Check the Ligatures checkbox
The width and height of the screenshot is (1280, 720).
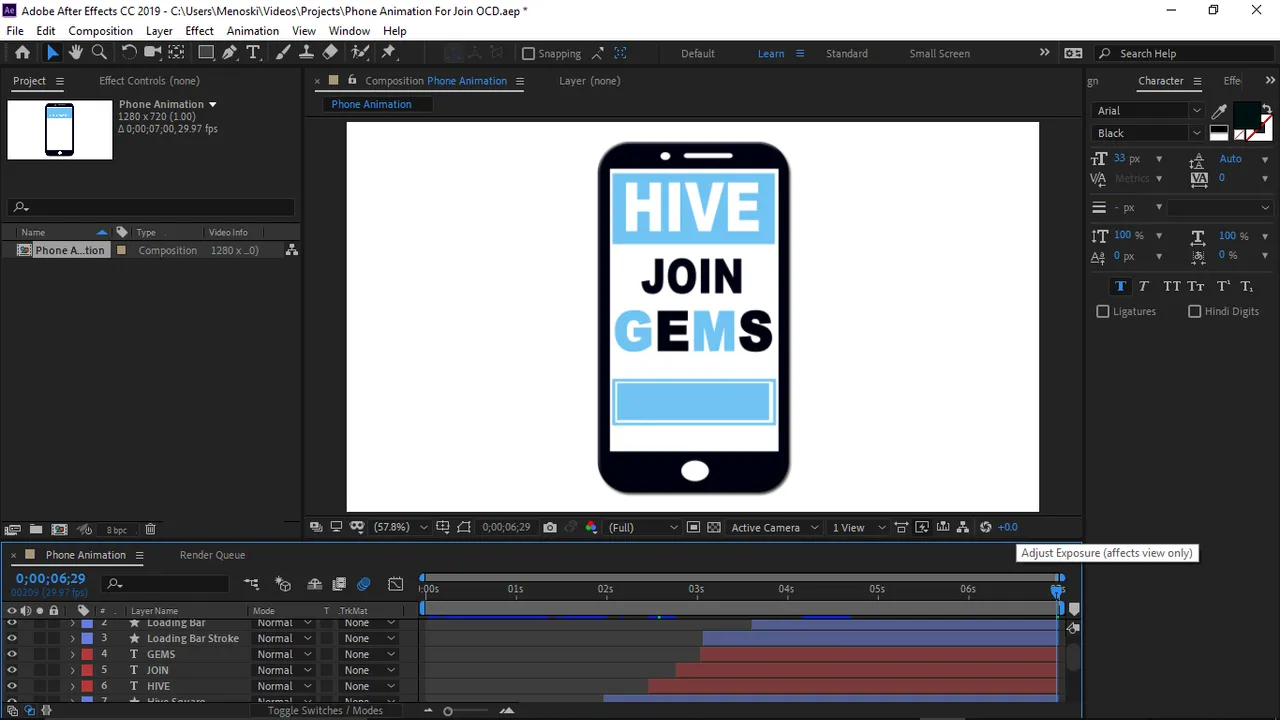pos(1103,312)
